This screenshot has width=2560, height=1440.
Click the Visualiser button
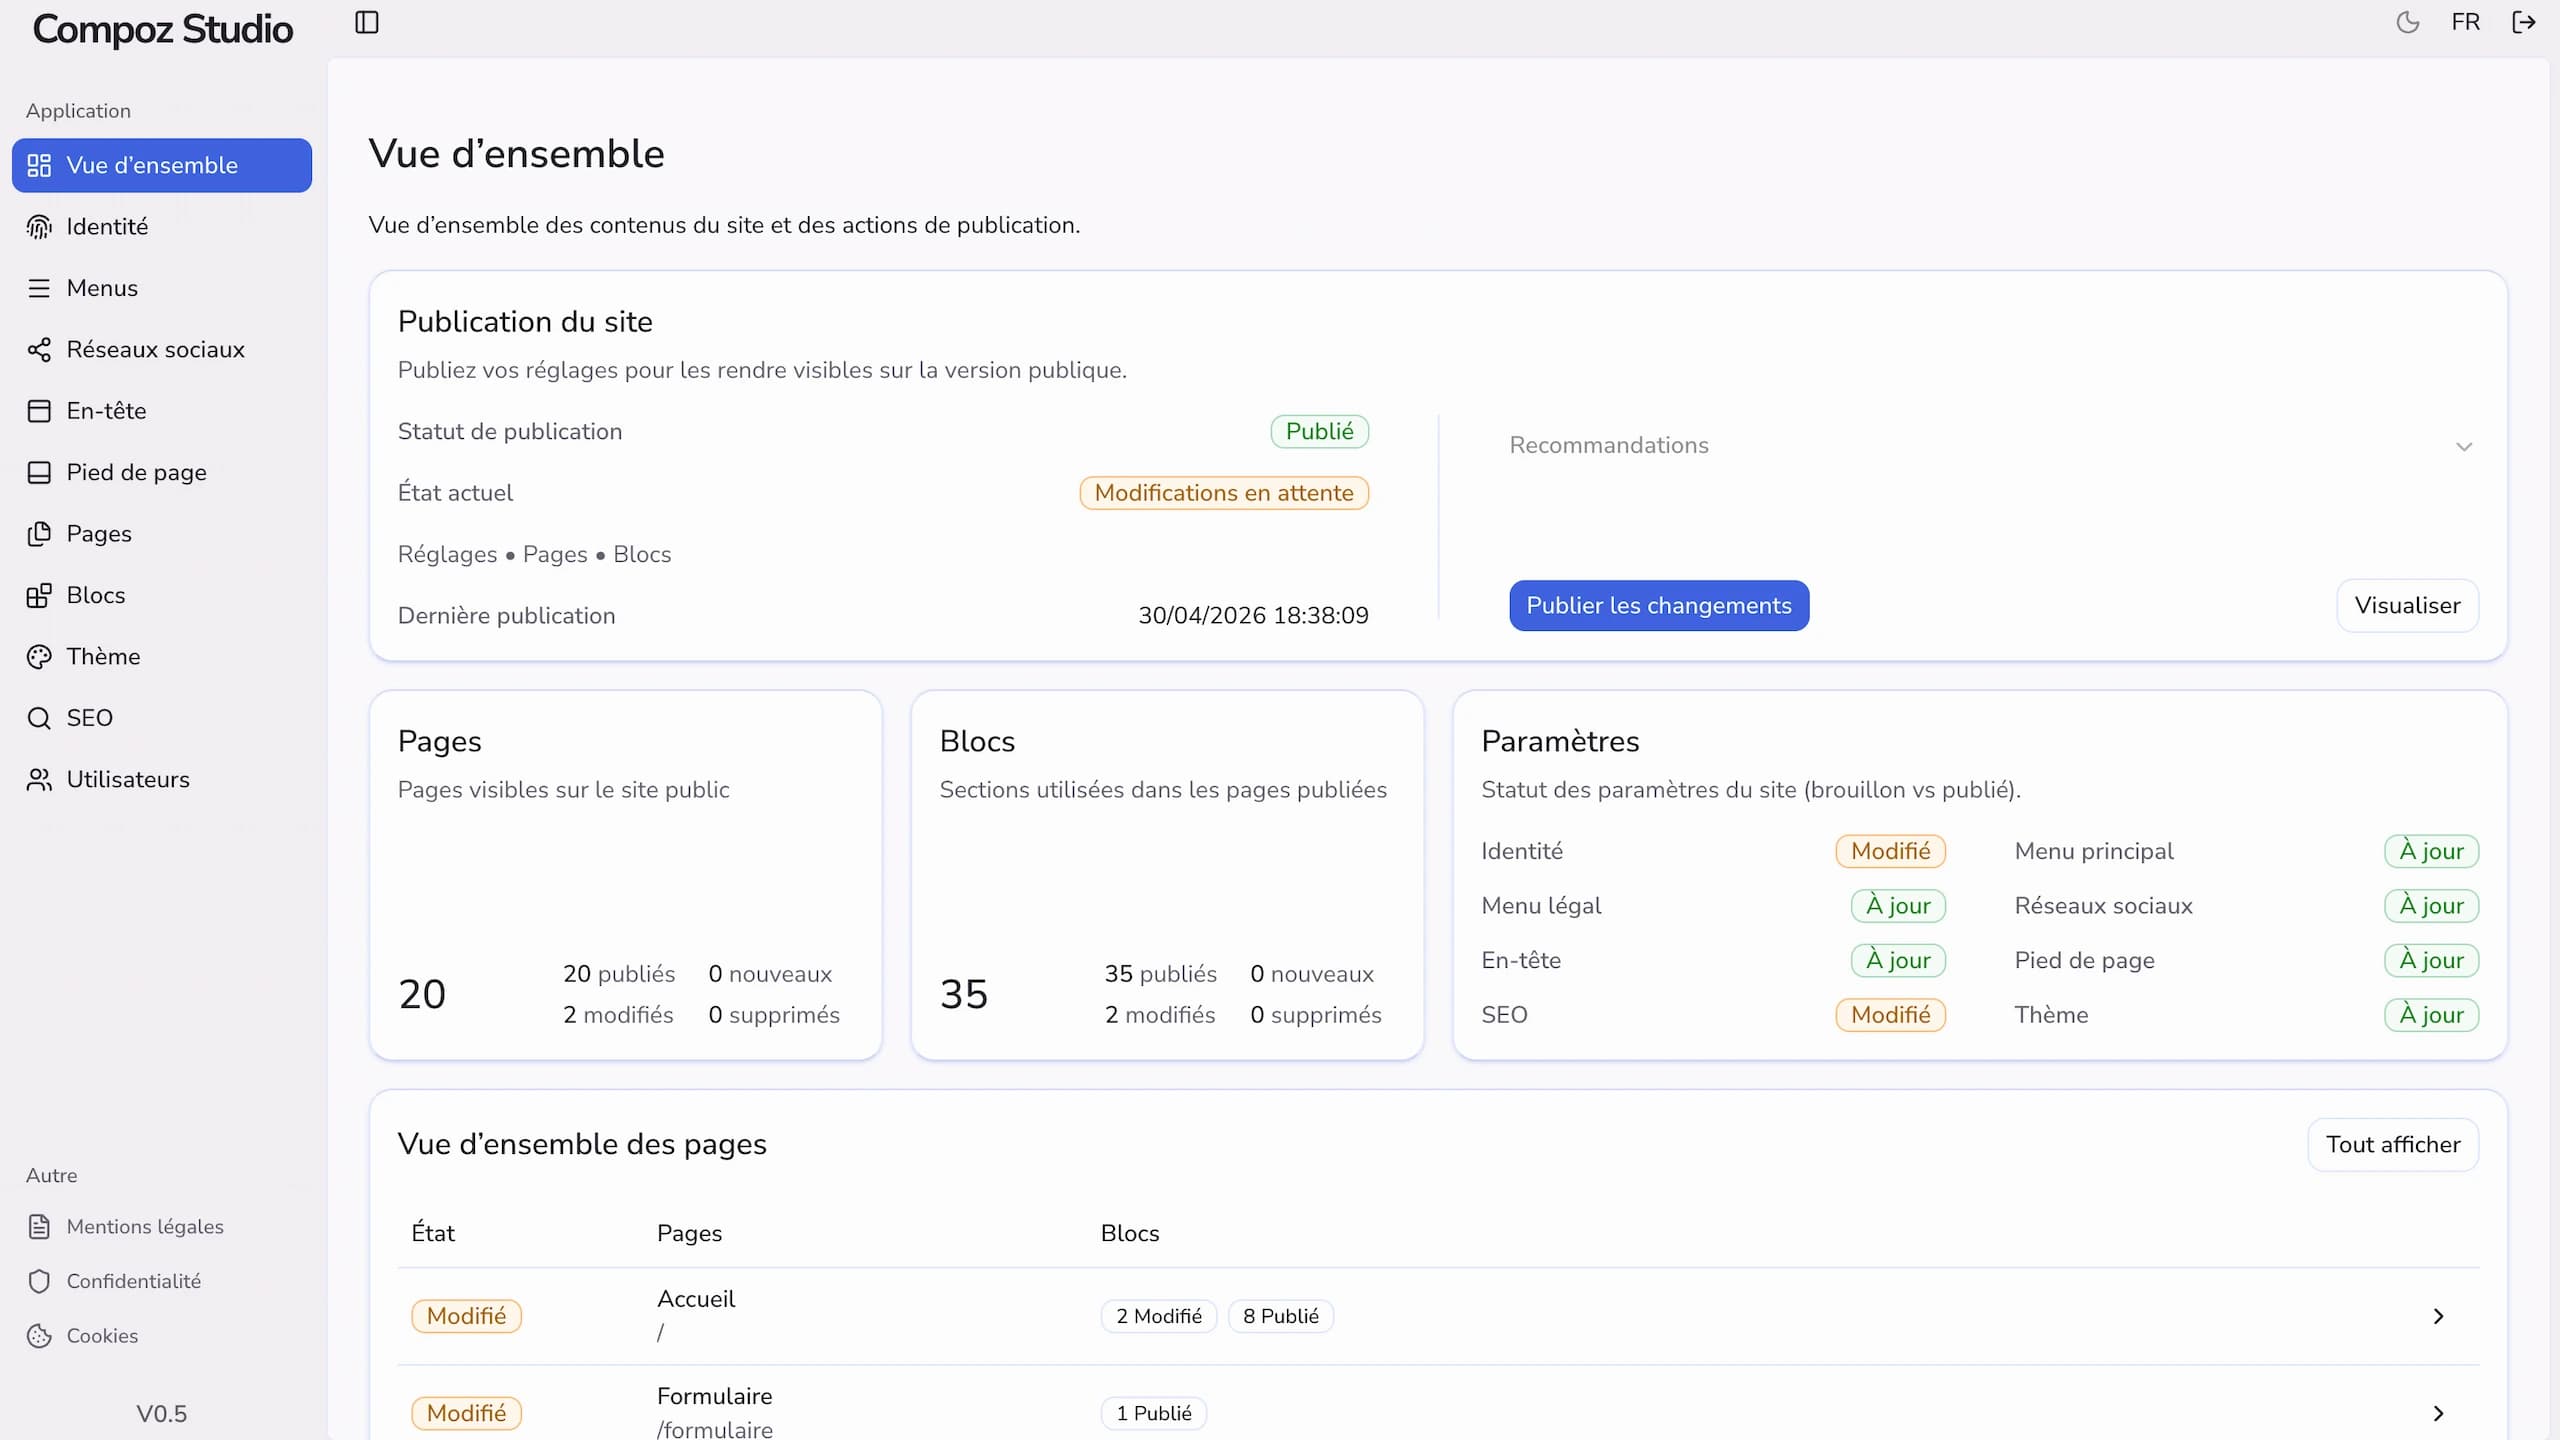click(x=2407, y=605)
